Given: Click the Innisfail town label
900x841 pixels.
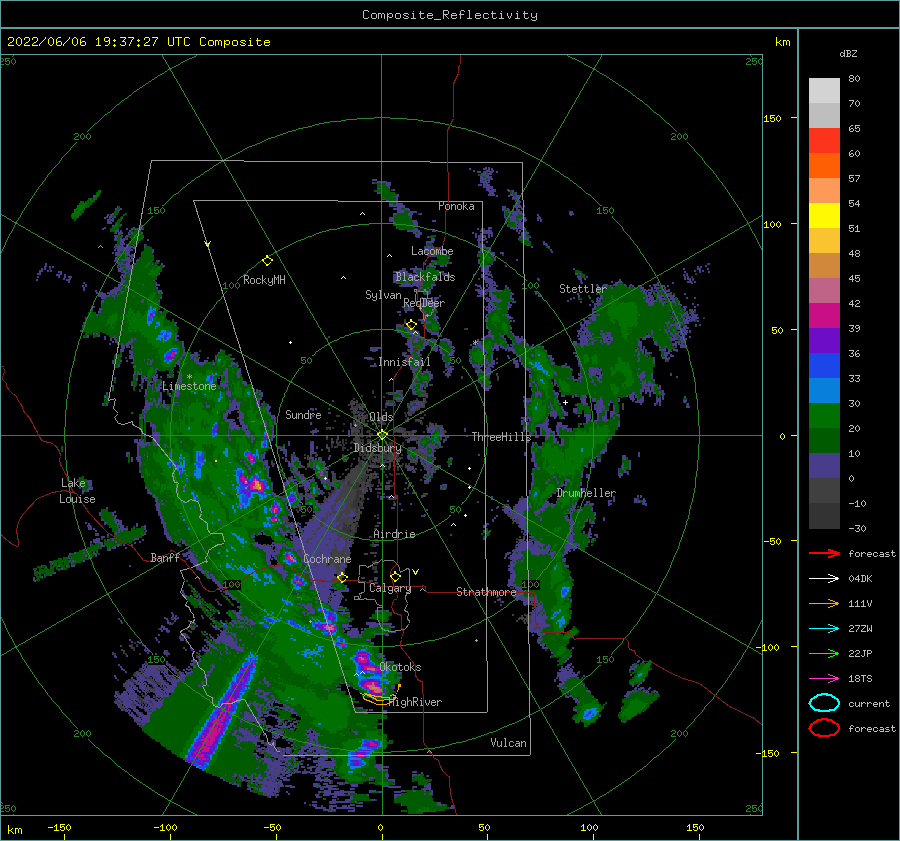Looking at the screenshot, I should (x=404, y=362).
